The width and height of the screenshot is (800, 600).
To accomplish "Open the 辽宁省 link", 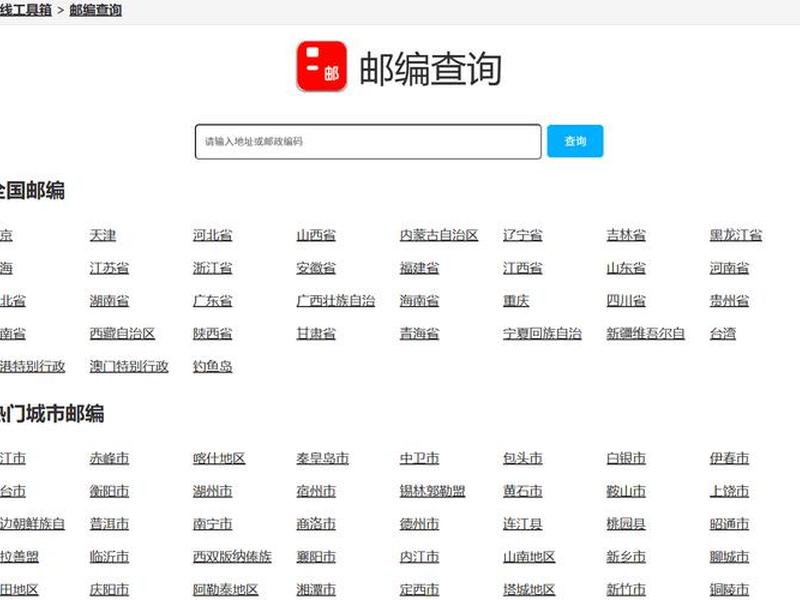I will click(522, 235).
